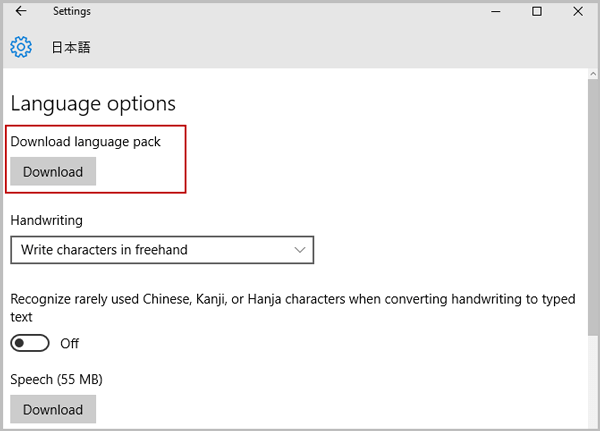Click the scrollbar track below the thumb
Image resolution: width=600 pixels, height=431 pixels.
[593, 381]
